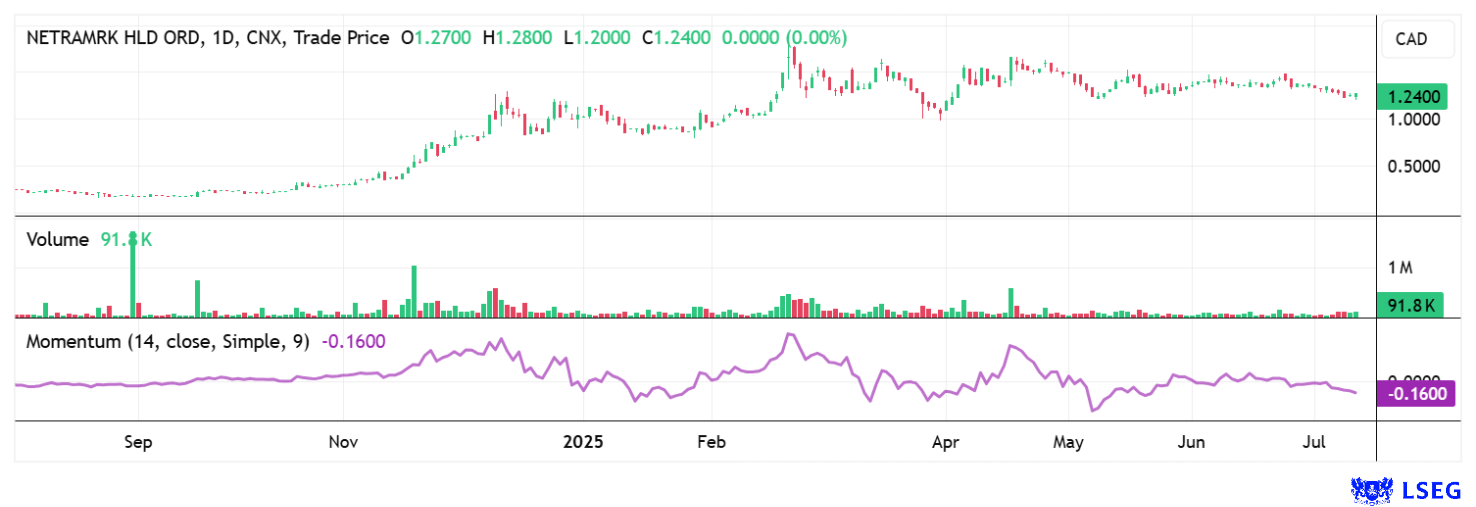Click the Sep marker on time axis
Screen dimensions: 1476x507
pos(138,442)
